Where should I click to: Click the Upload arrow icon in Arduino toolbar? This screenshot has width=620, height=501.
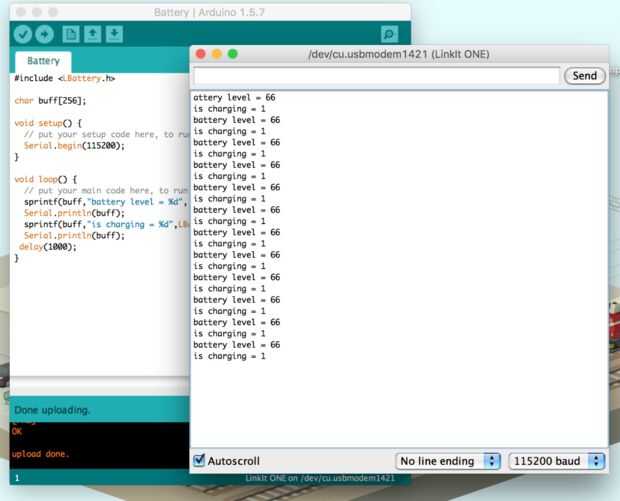click(x=45, y=34)
